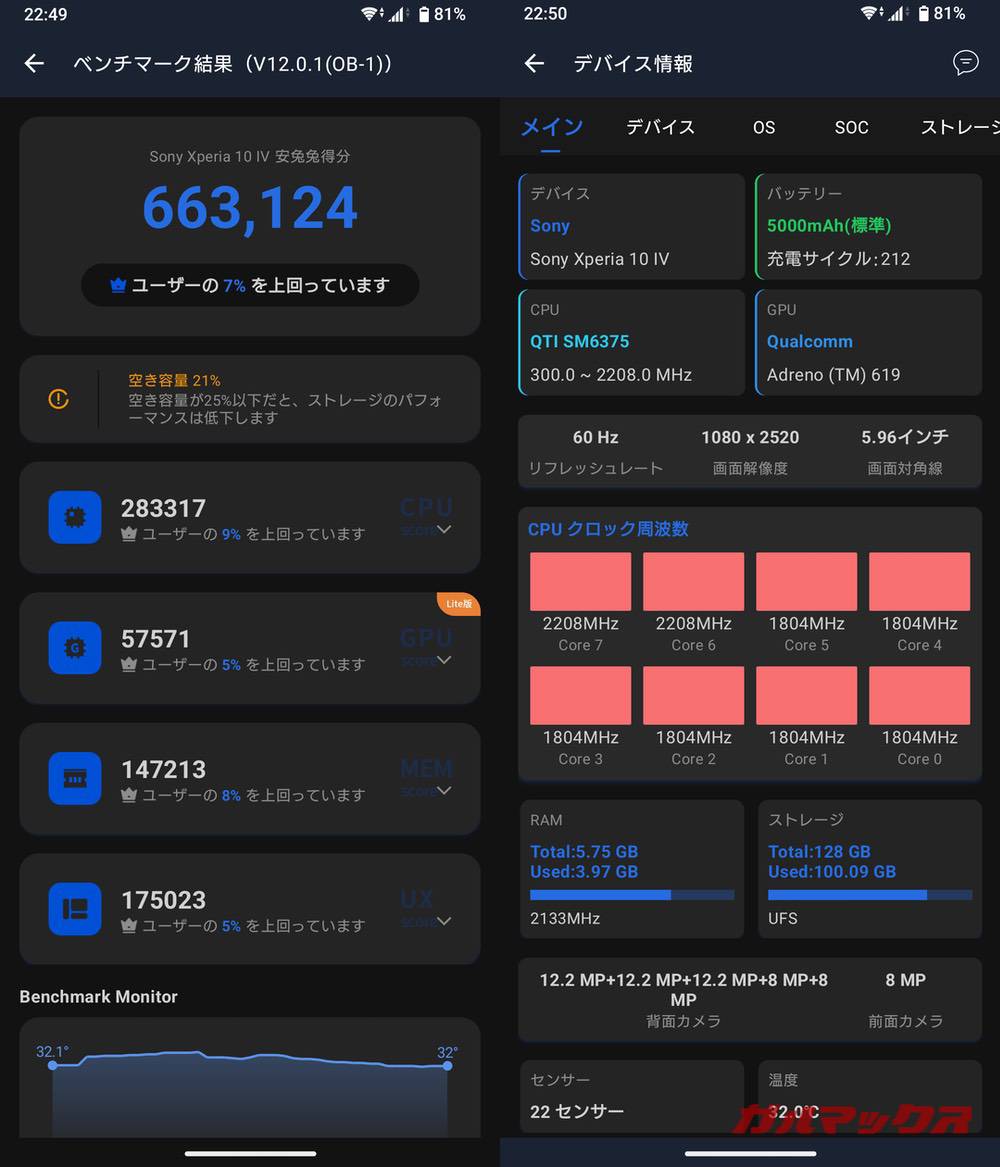Open the バッテリー 5000mAh card

pyautogui.click(x=868, y=226)
